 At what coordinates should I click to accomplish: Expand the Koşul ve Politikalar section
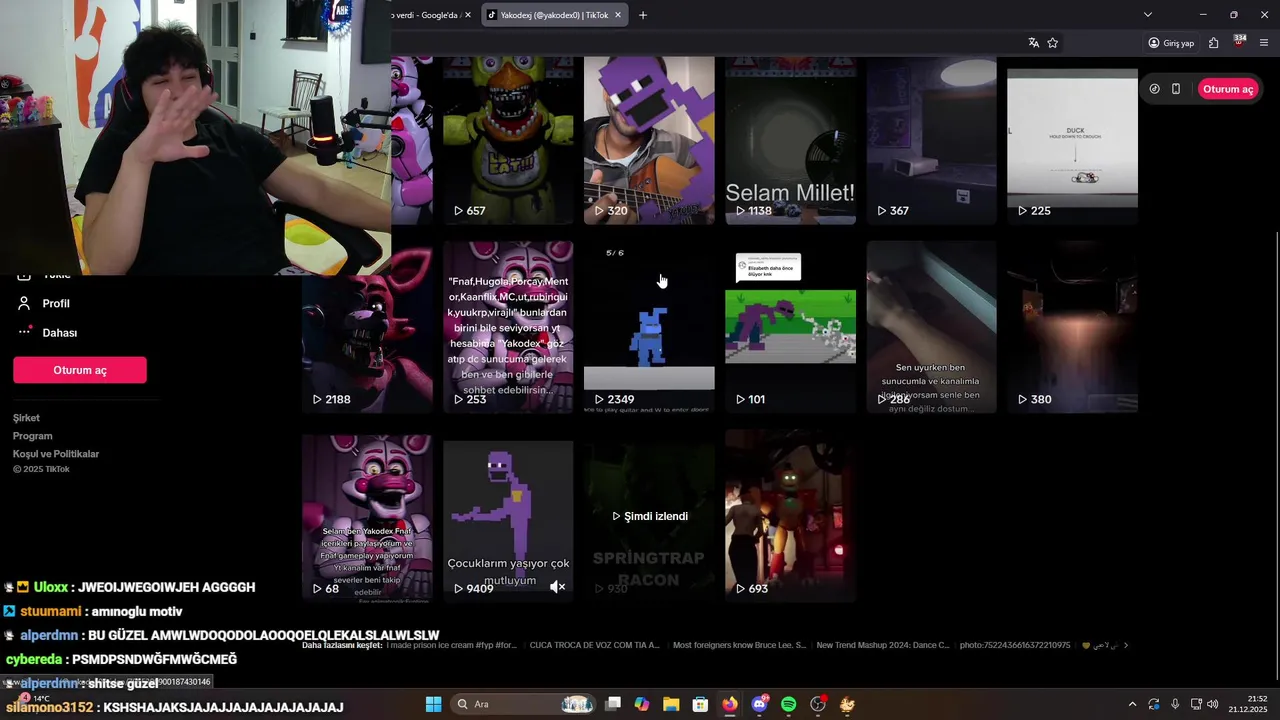(56, 454)
